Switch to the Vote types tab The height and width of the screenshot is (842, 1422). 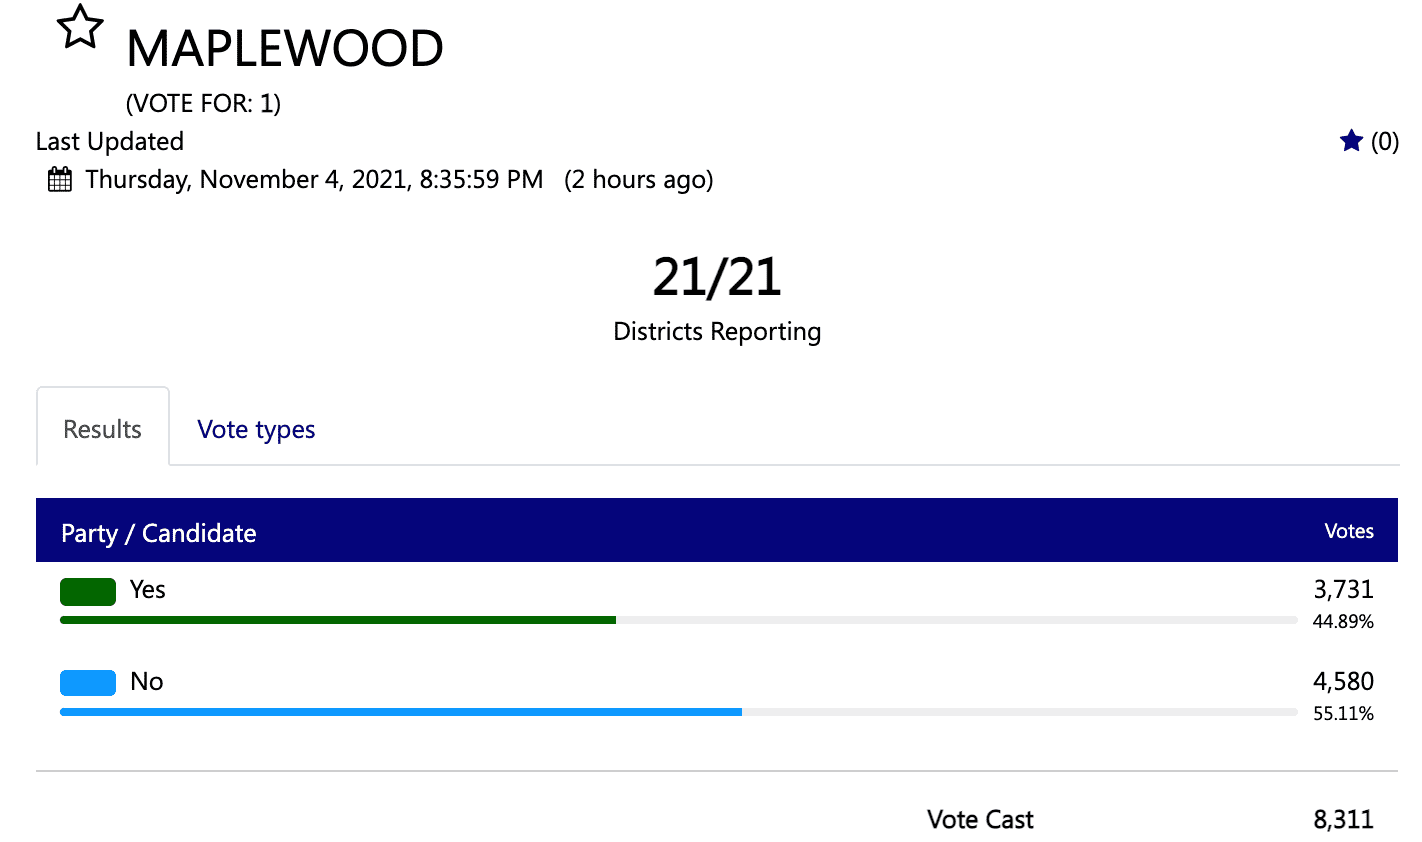256,429
